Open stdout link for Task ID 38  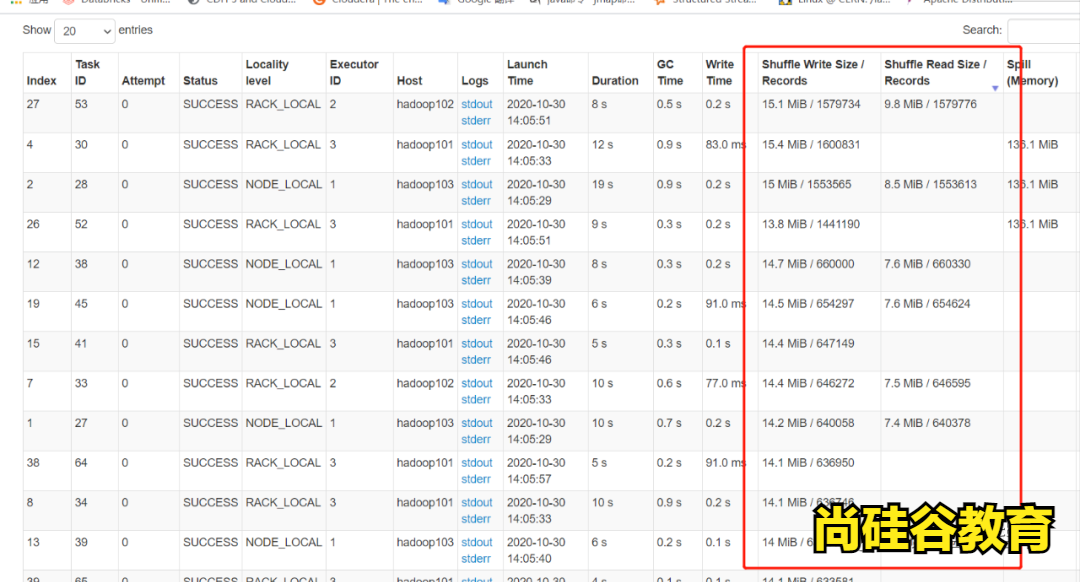477,265
